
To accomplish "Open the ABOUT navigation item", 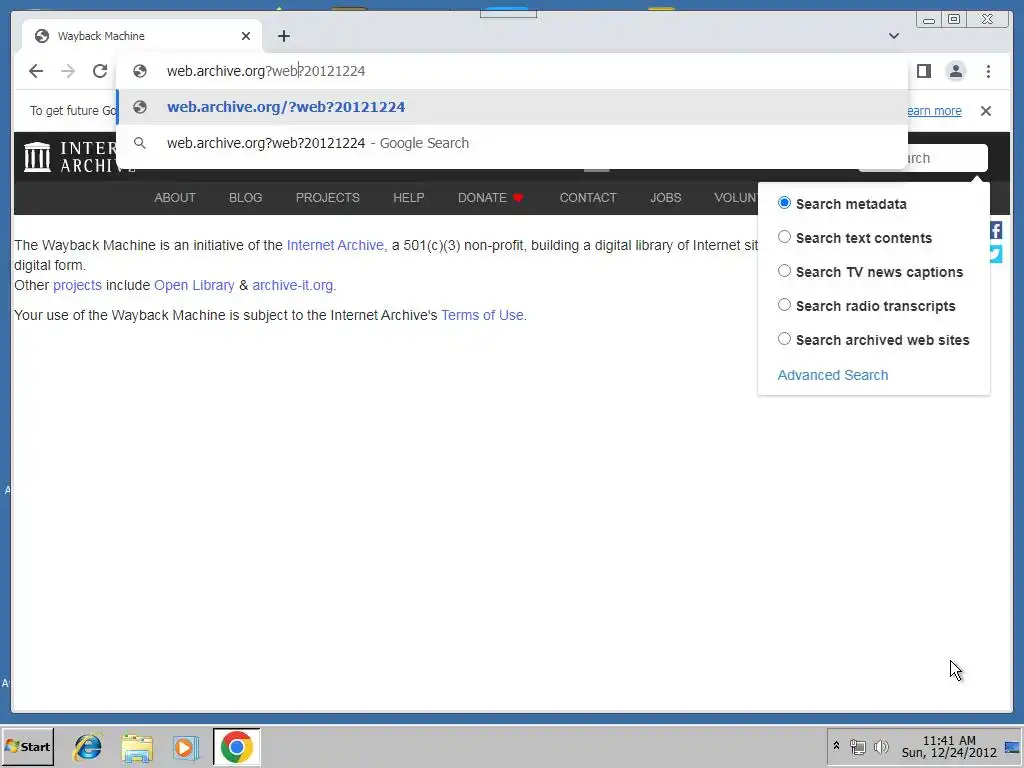I will [175, 198].
